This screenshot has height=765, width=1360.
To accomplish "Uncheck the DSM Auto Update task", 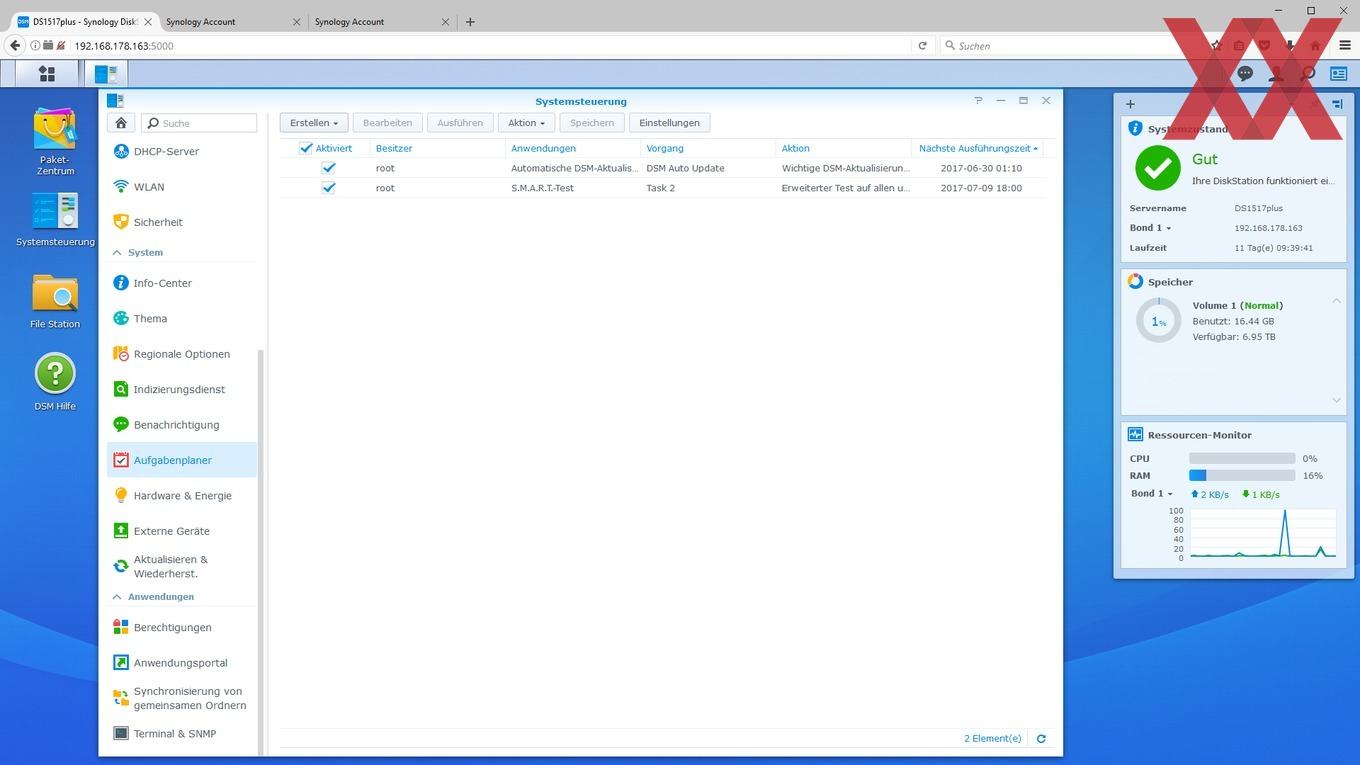I will pos(328,168).
